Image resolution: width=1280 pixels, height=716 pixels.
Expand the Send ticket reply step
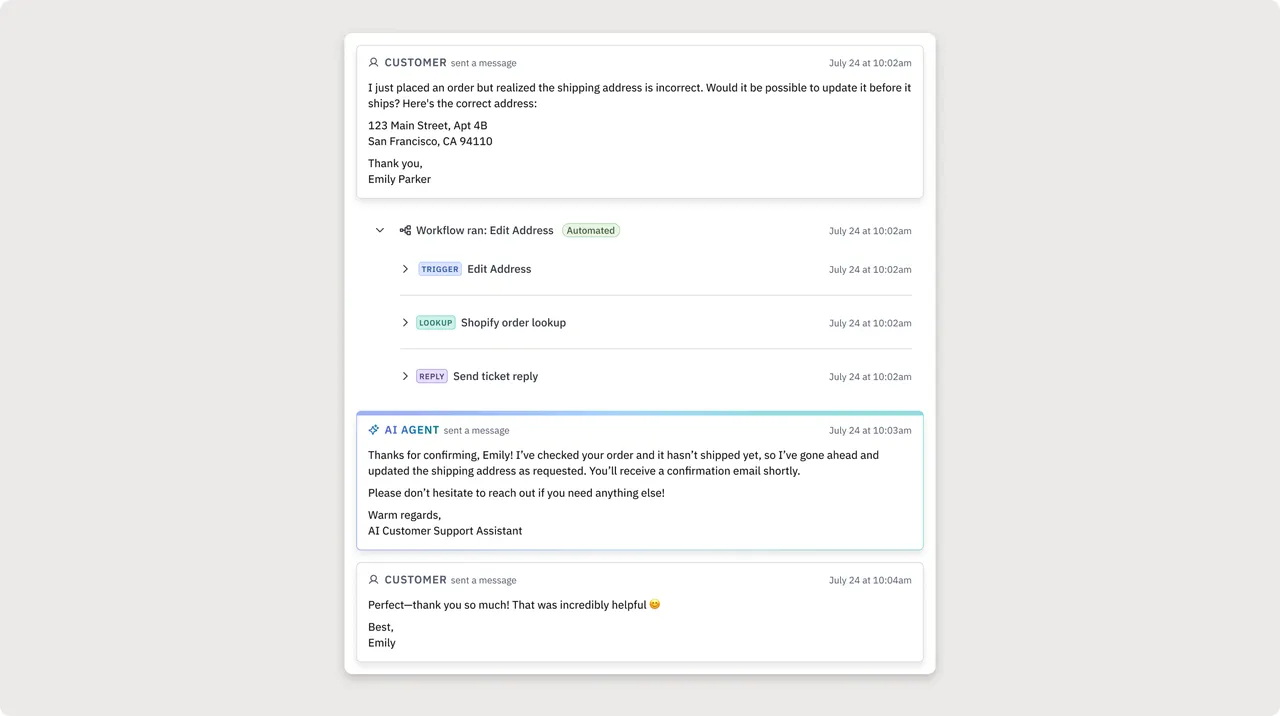click(405, 377)
